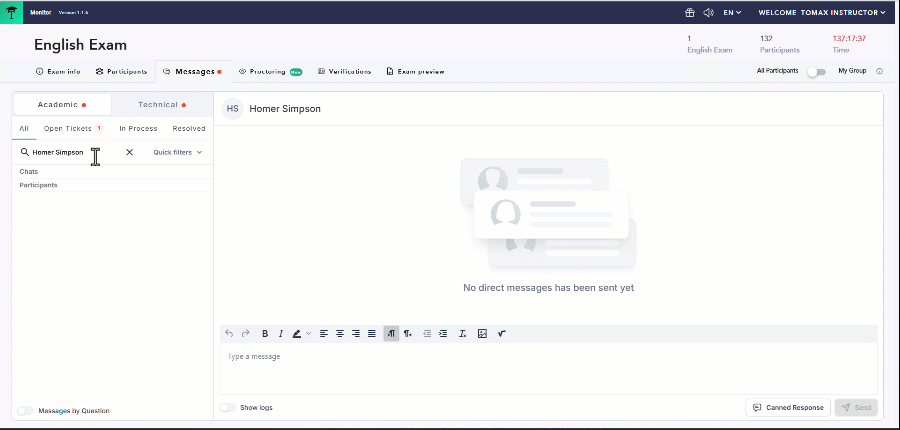Enable Messages by Question switch
Image resolution: width=900 pixels, height=430 pixels.
pos(25,410)
